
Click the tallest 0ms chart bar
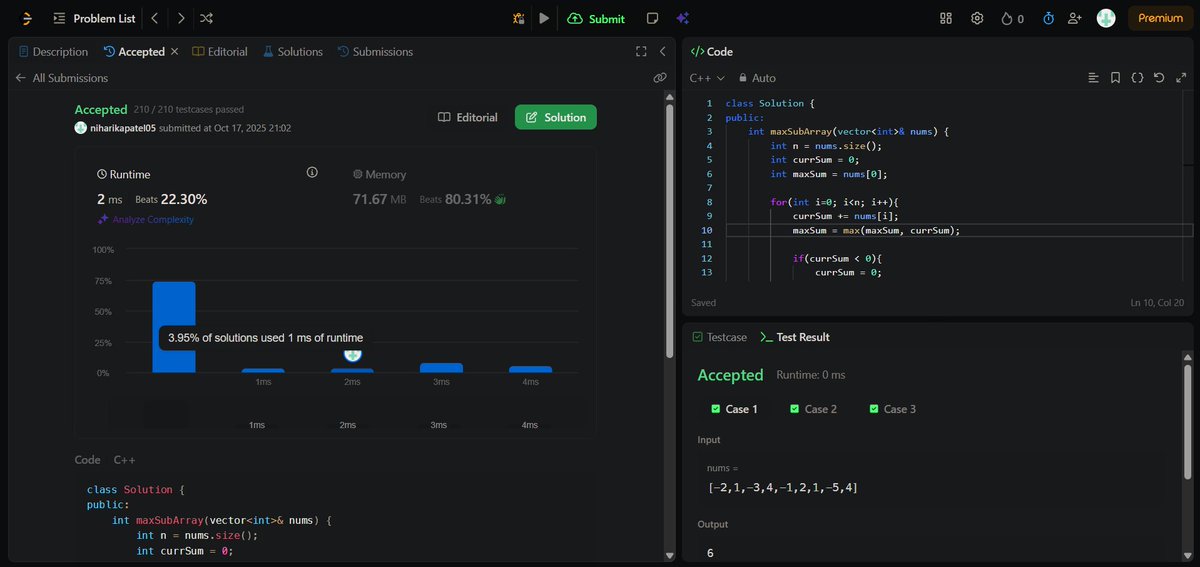coord(174,327)
